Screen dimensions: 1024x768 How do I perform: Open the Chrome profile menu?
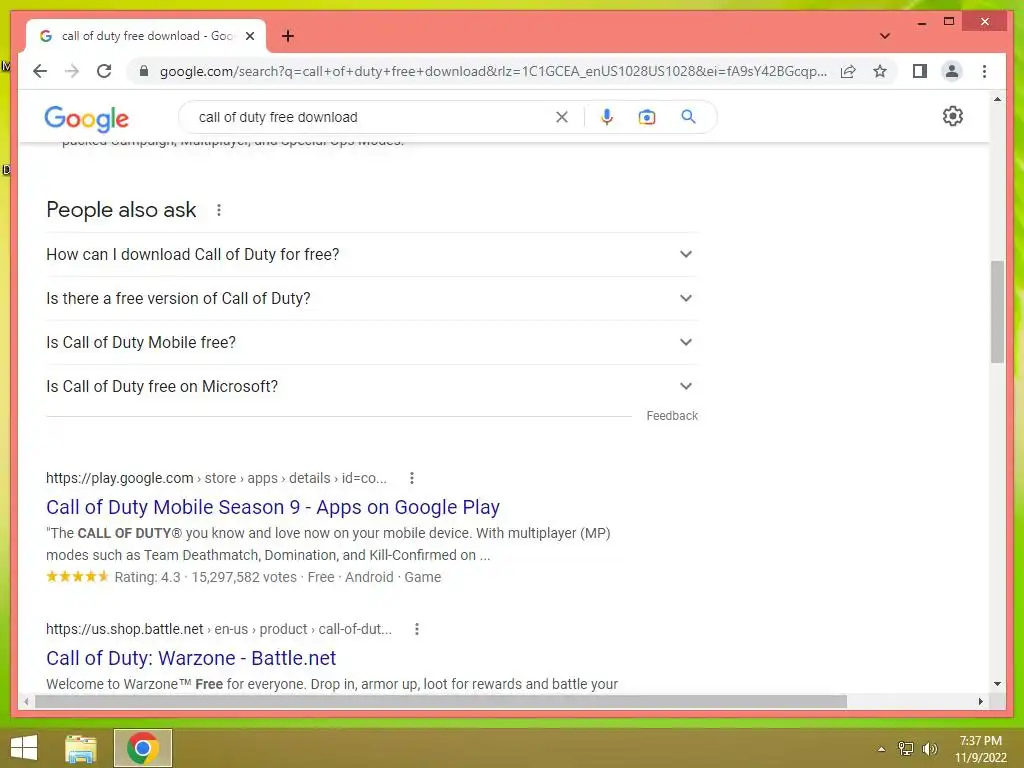coord(952,71)
